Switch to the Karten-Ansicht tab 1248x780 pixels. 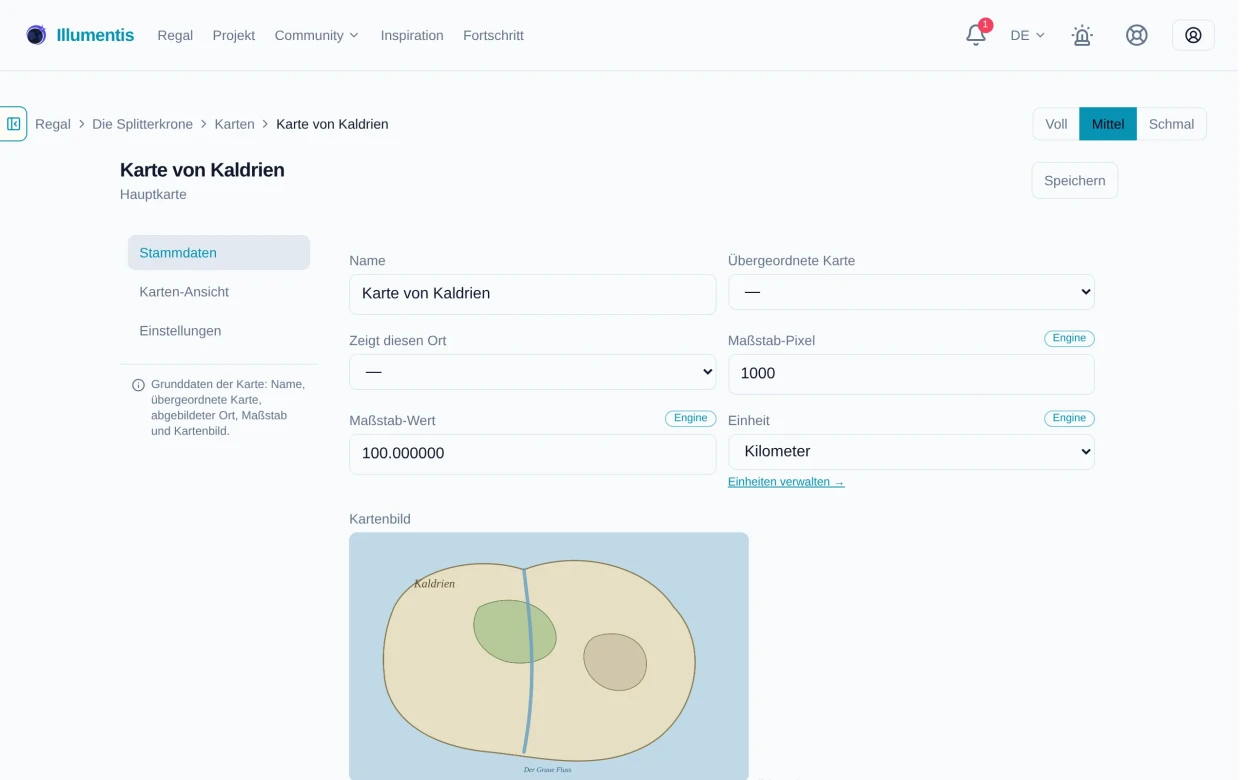click(x=219, y=292)
